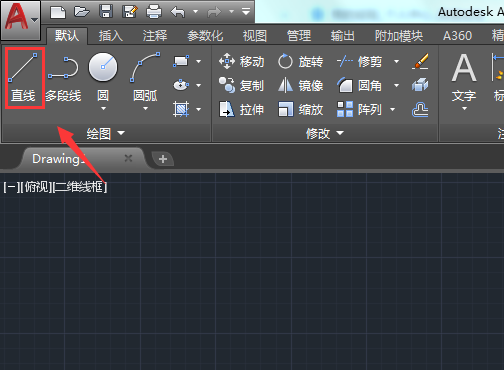This screenshot has height=370, width=504.
Task: Click the 俯视 view controls label
Action: click(x=36, y=187)
